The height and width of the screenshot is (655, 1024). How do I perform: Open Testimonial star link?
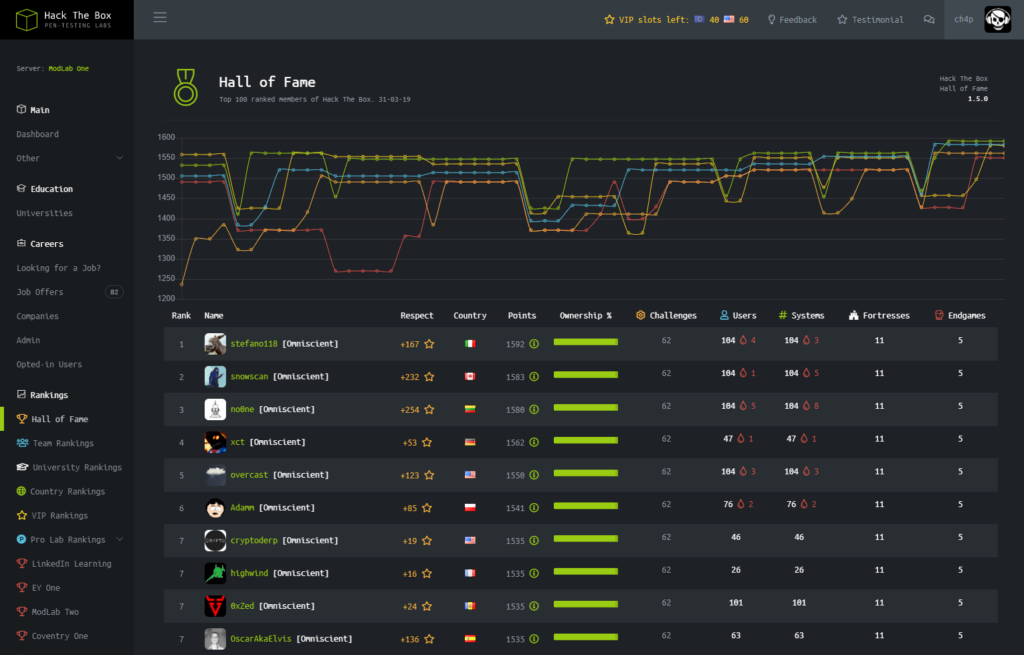pos(871,20)
